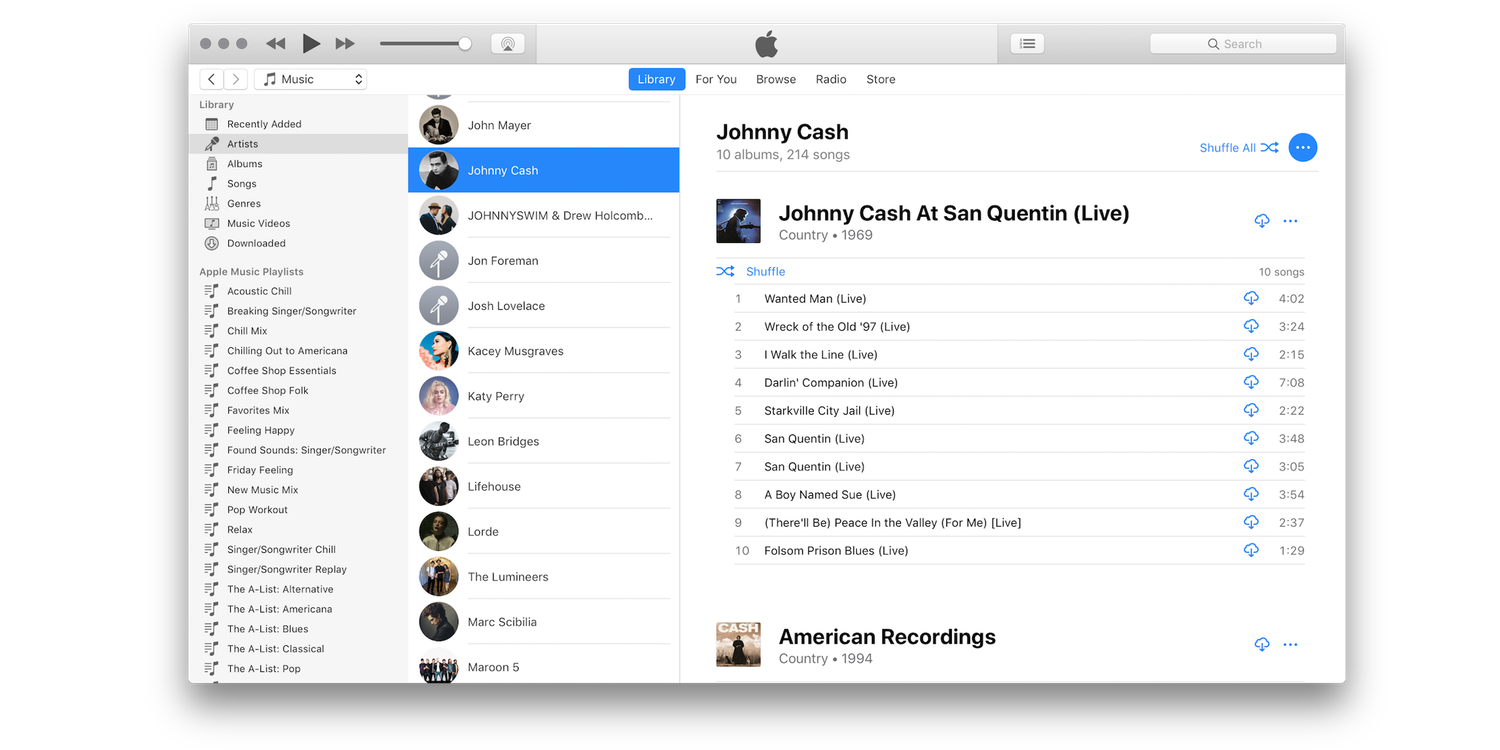Open the Up Next list icon
The width and height of the screenshot is (1500, 750).
[x=1027, y=44]
